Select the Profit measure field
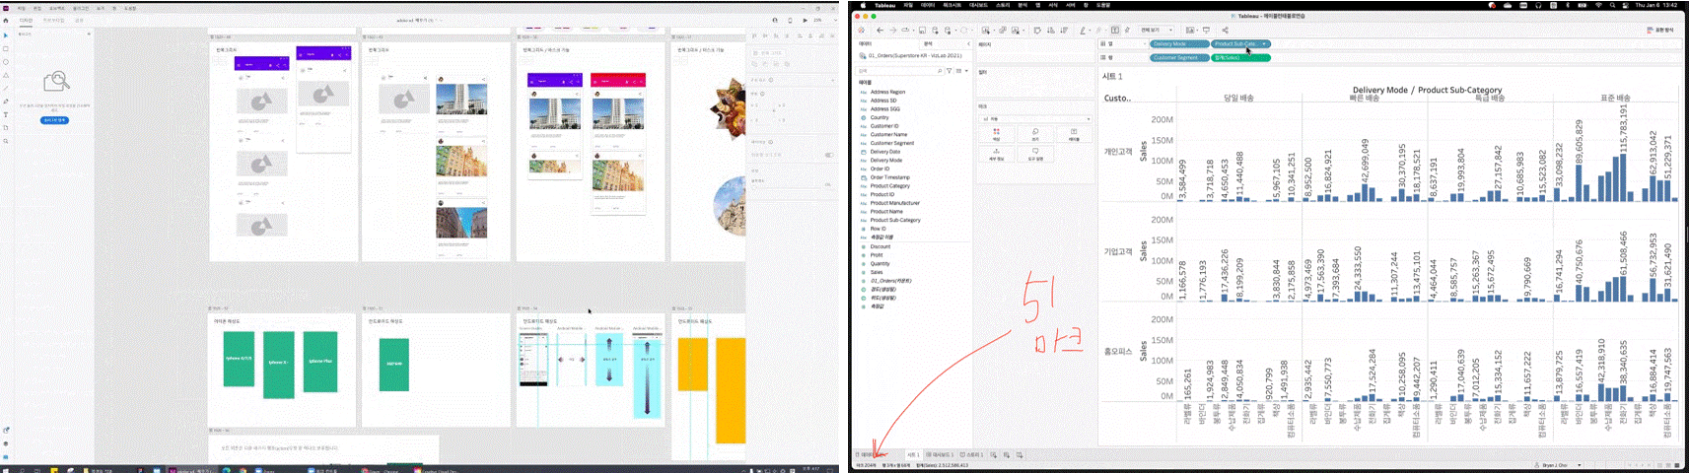 click(876, 255)
